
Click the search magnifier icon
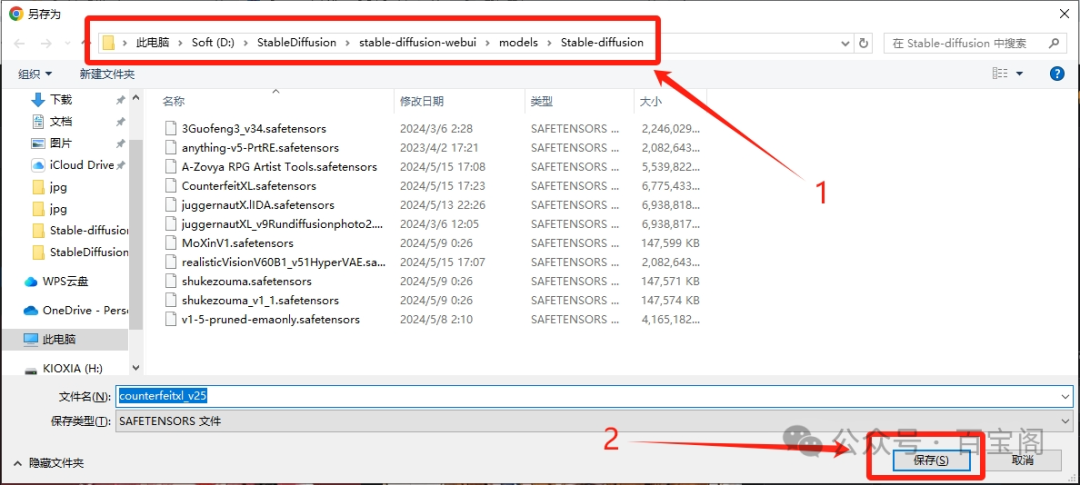click(x=1053, y=43)
